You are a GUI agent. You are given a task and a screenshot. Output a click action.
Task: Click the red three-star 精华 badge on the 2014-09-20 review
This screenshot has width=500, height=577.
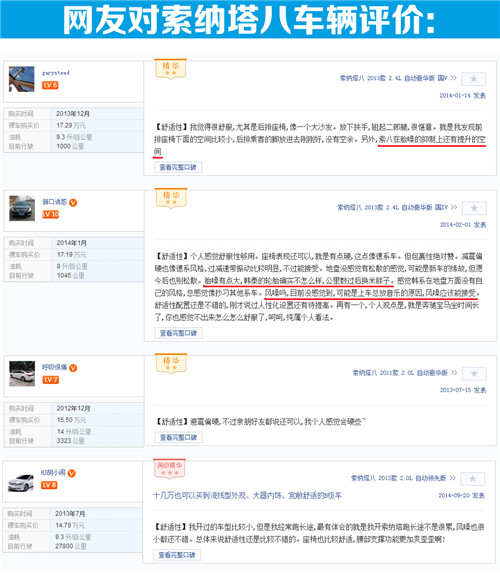pos(169,469)
